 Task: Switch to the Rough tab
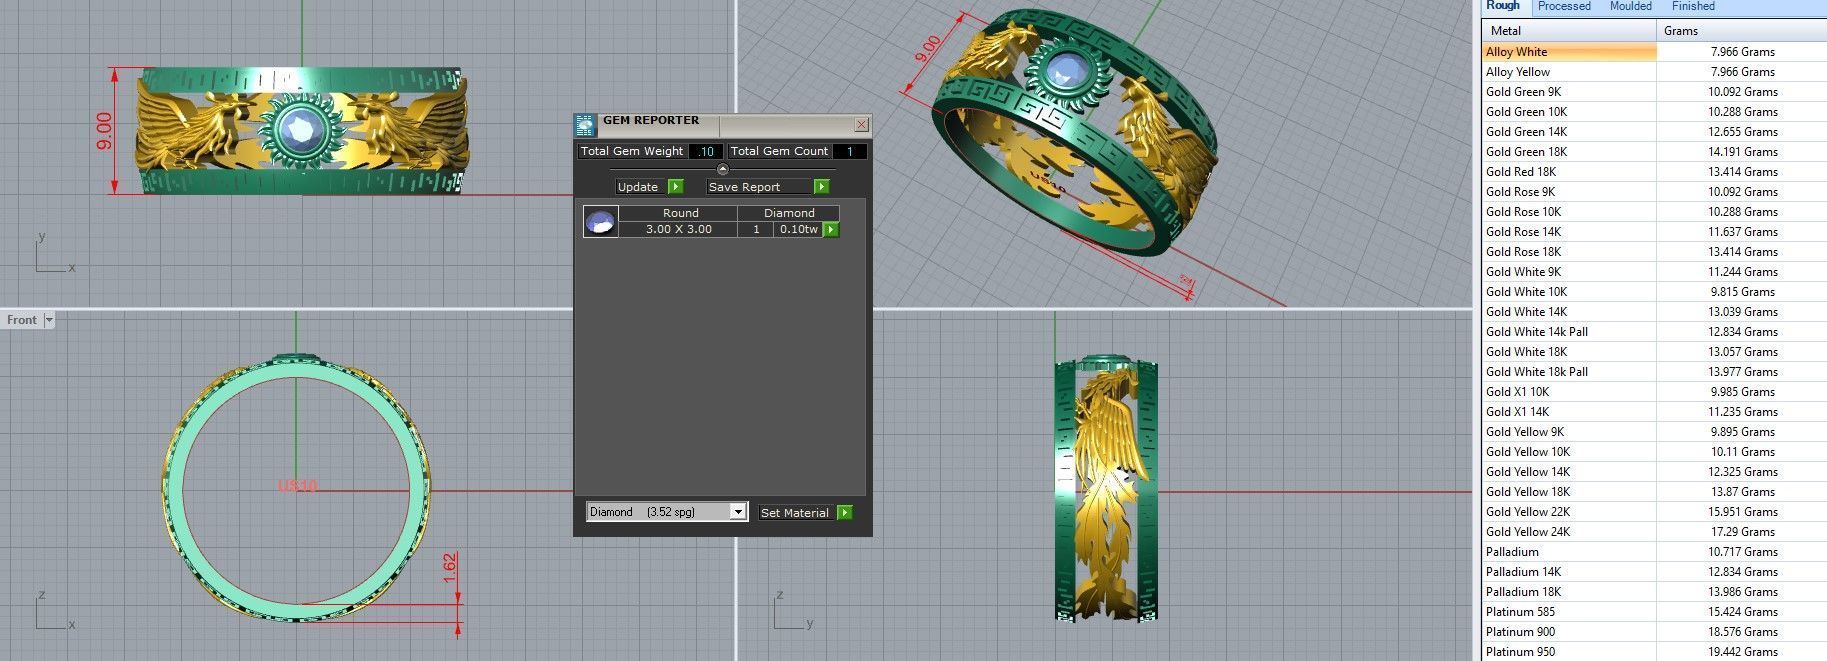point(1503,6)
